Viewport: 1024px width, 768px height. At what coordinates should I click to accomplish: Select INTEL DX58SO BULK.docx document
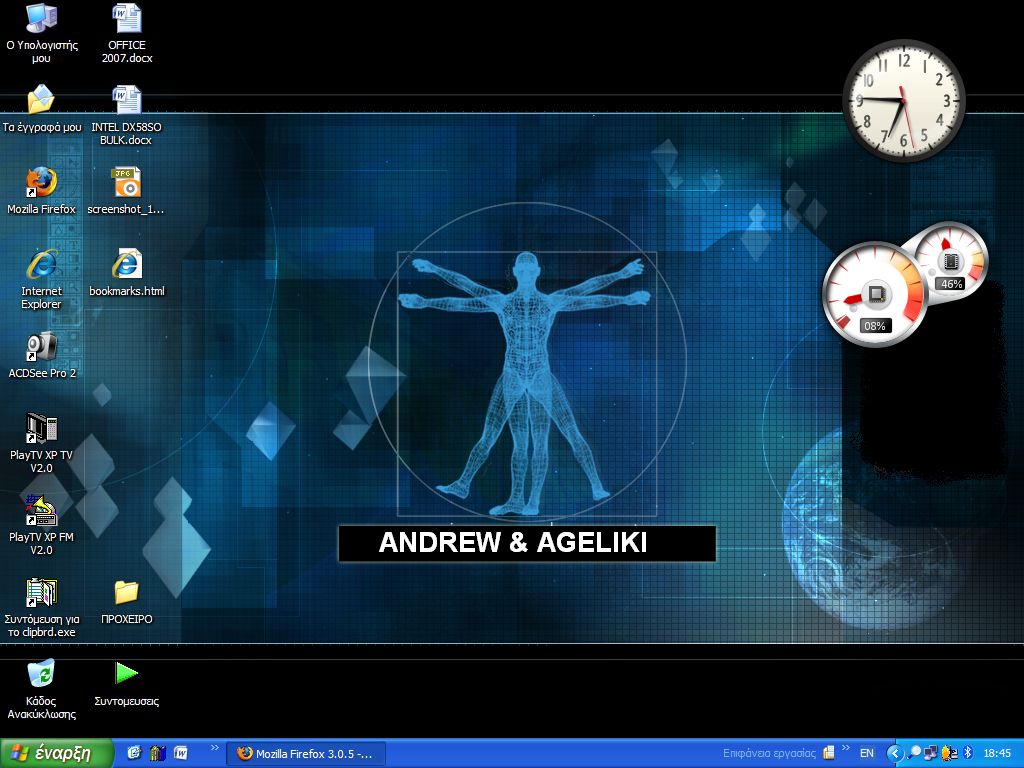point(126,116)
